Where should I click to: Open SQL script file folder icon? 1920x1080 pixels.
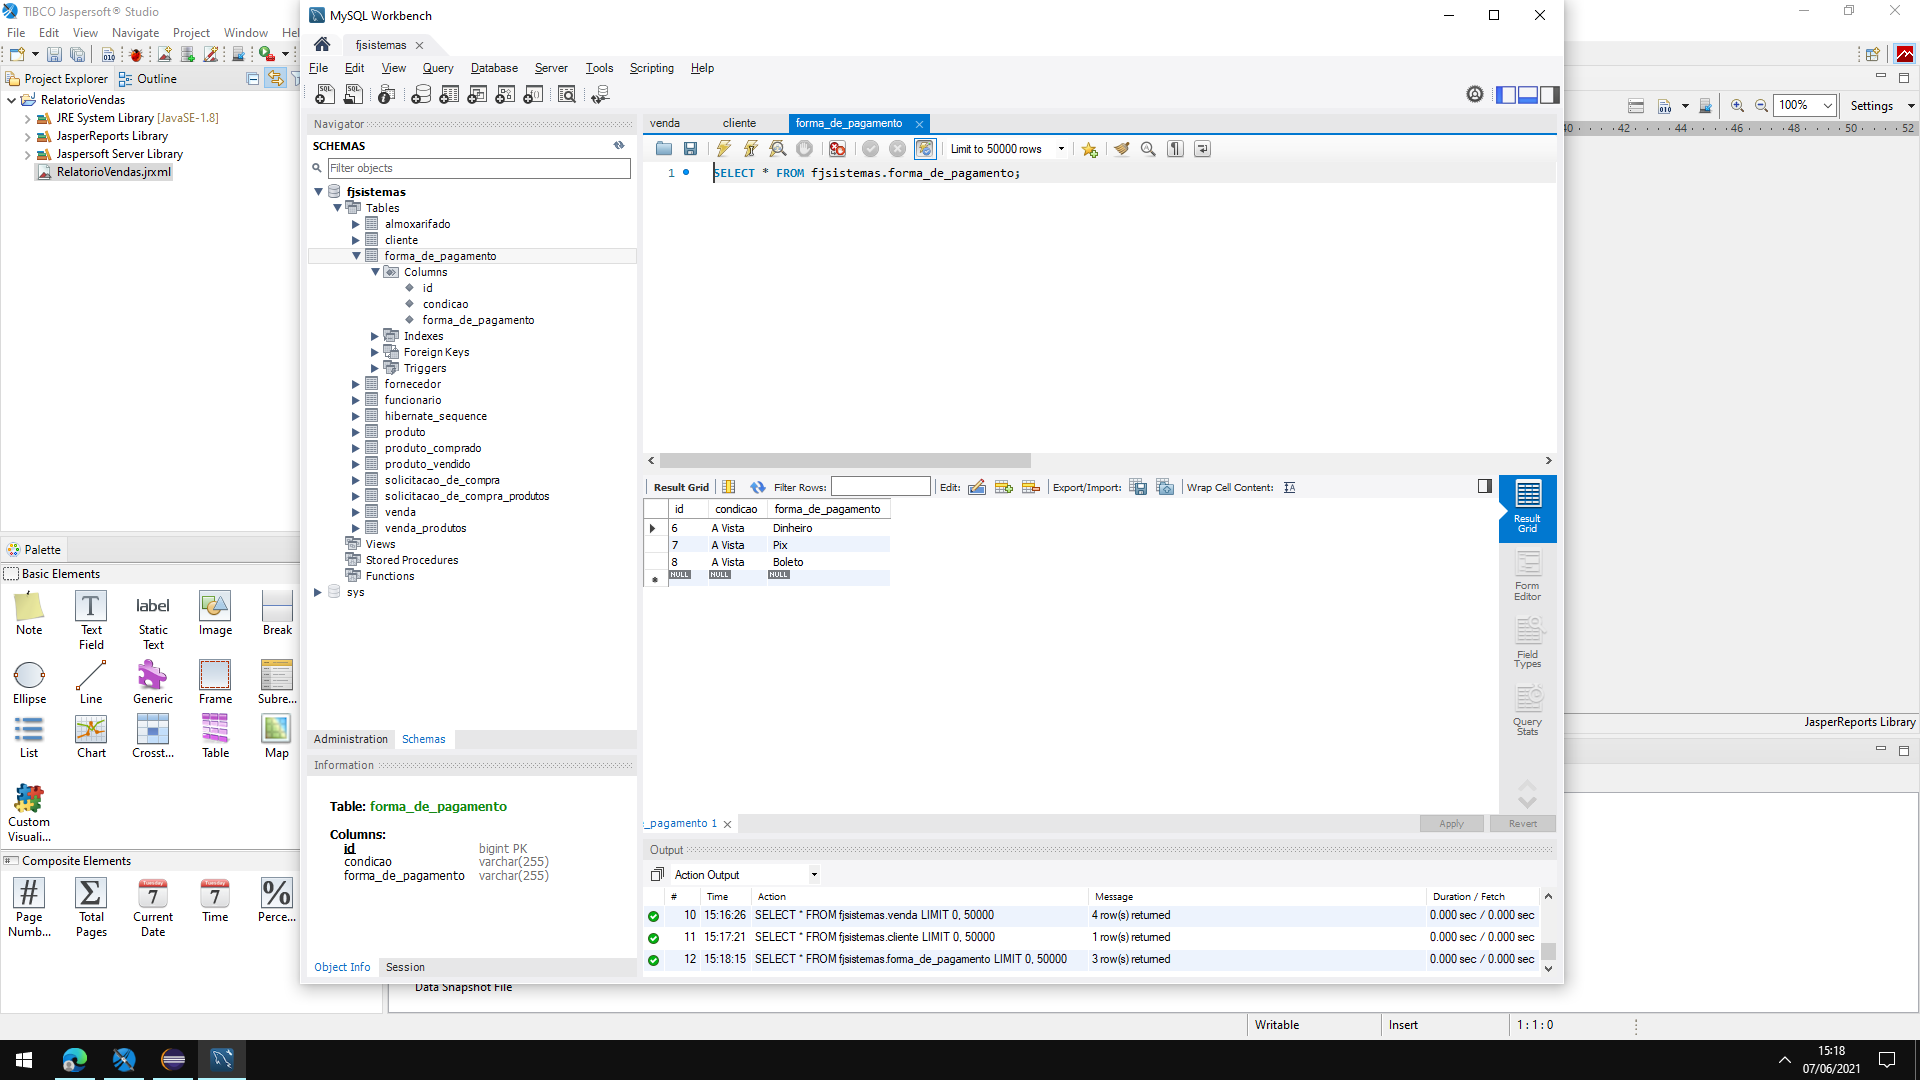tap(664, 149)
